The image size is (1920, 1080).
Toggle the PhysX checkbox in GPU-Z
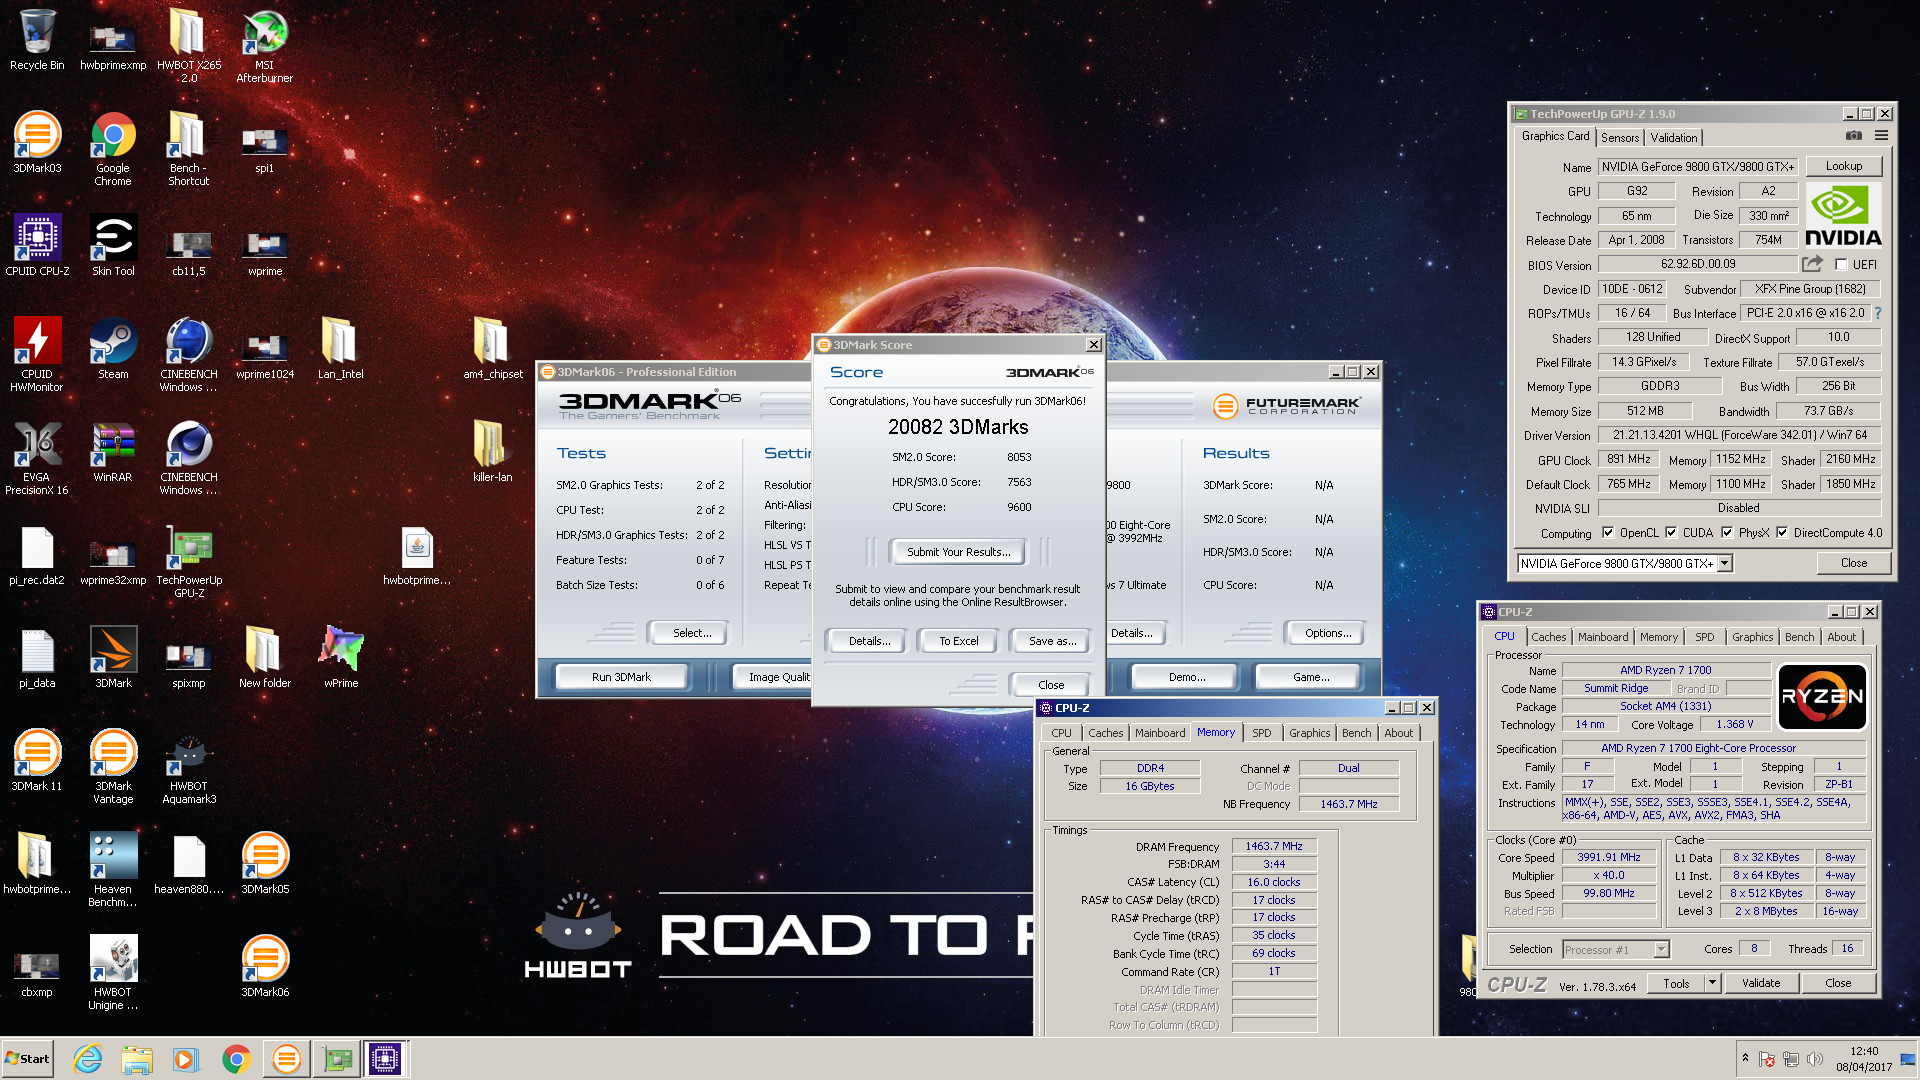pos(1727,533)
